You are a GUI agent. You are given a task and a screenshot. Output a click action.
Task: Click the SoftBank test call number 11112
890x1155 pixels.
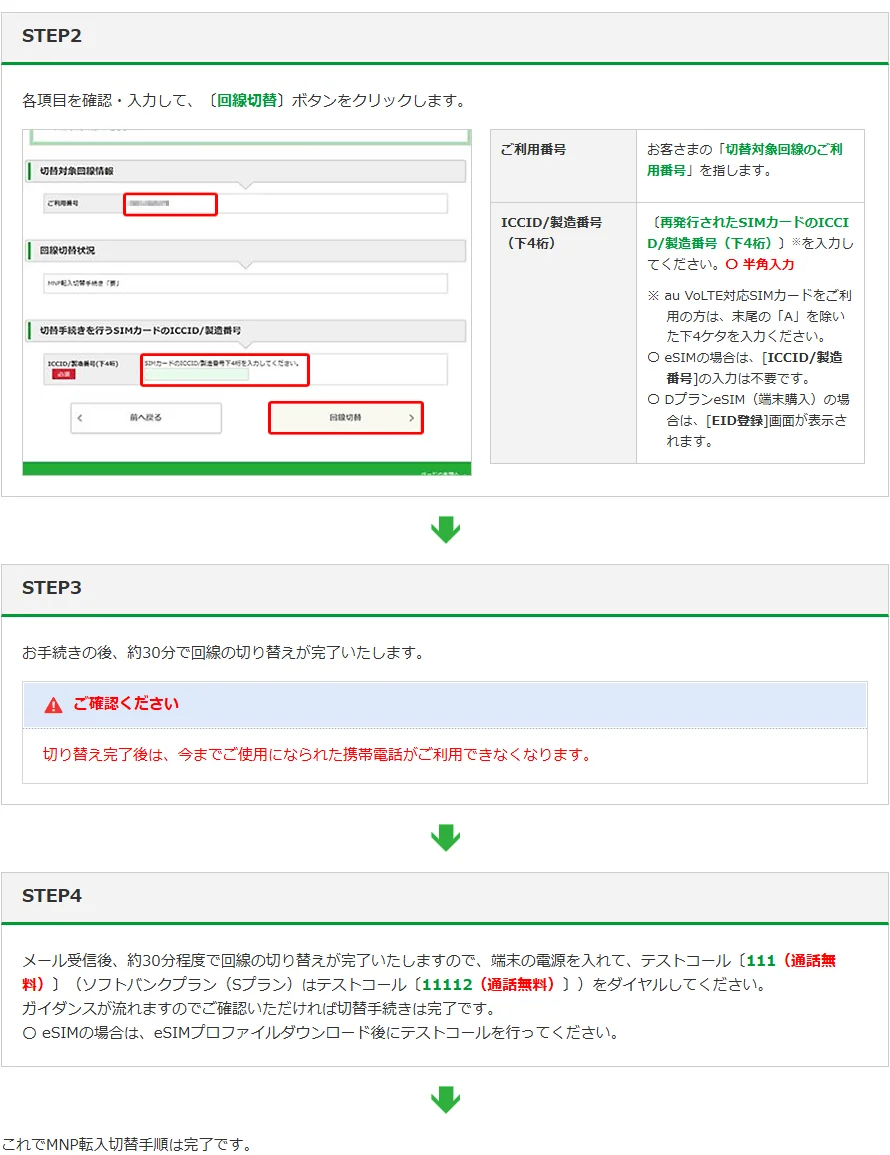(446, 985)
